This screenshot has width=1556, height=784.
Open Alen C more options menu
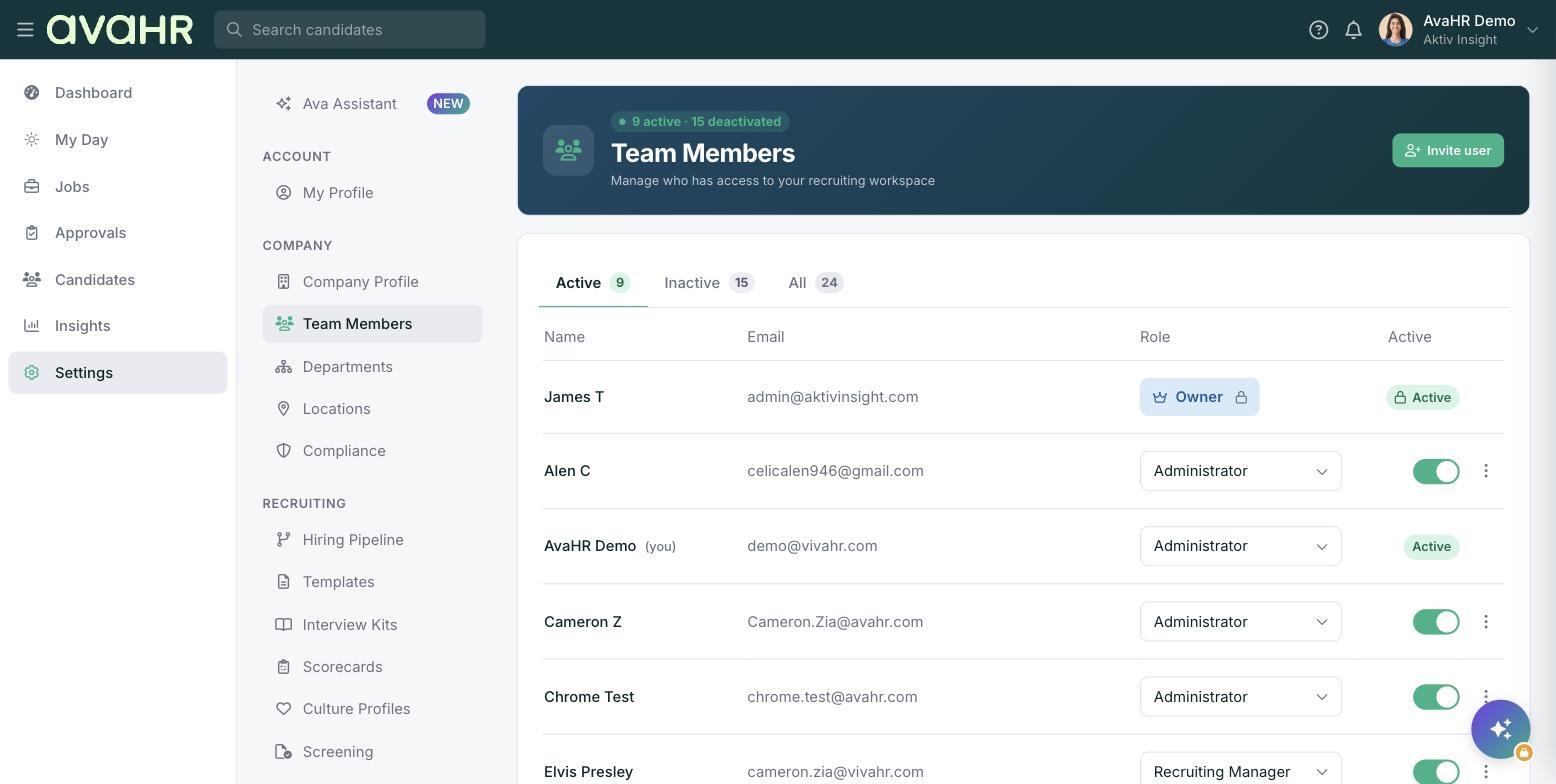point(1486,471)
